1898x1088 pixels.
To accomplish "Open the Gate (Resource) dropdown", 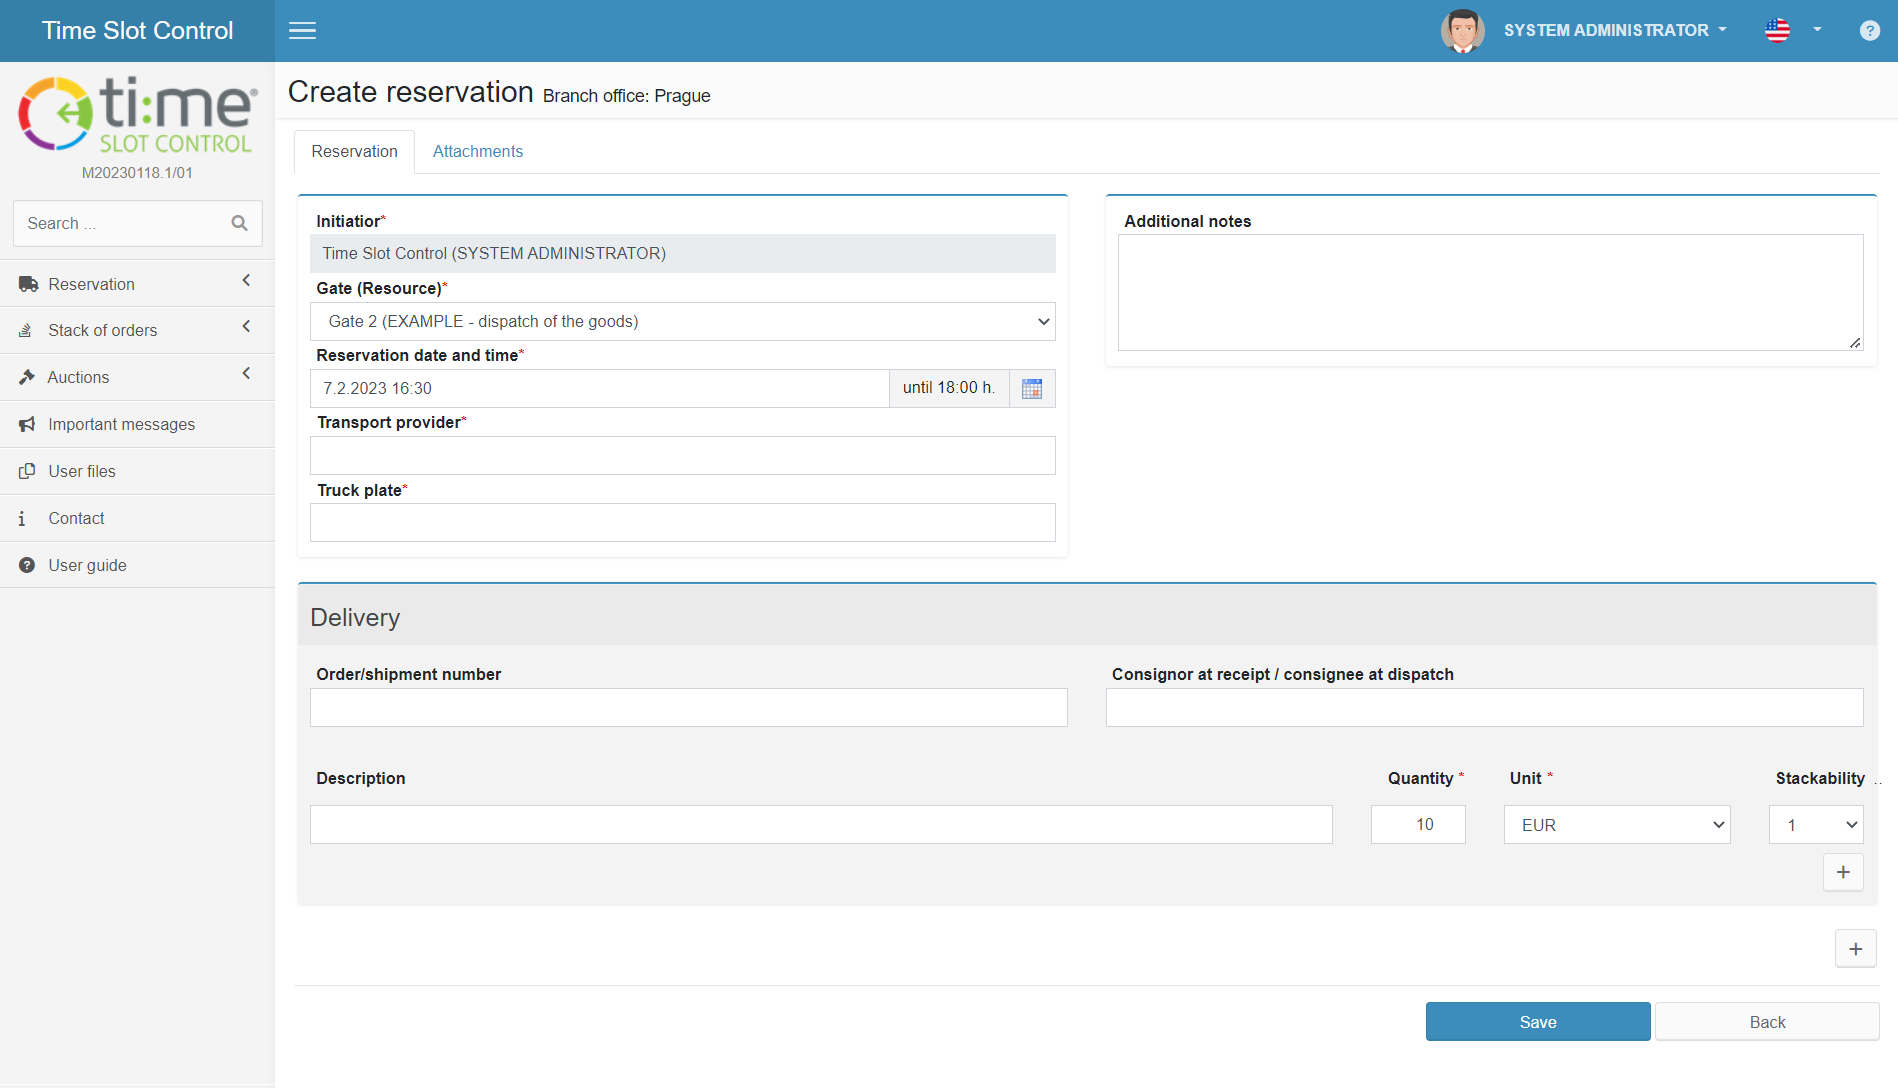I will click(682, 321).
